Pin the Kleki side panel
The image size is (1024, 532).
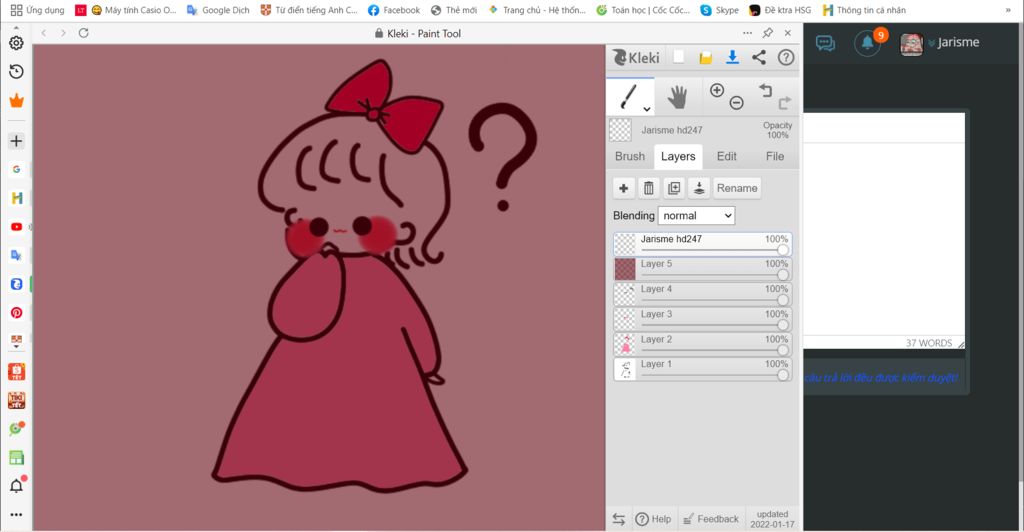(x=768, y=33)
